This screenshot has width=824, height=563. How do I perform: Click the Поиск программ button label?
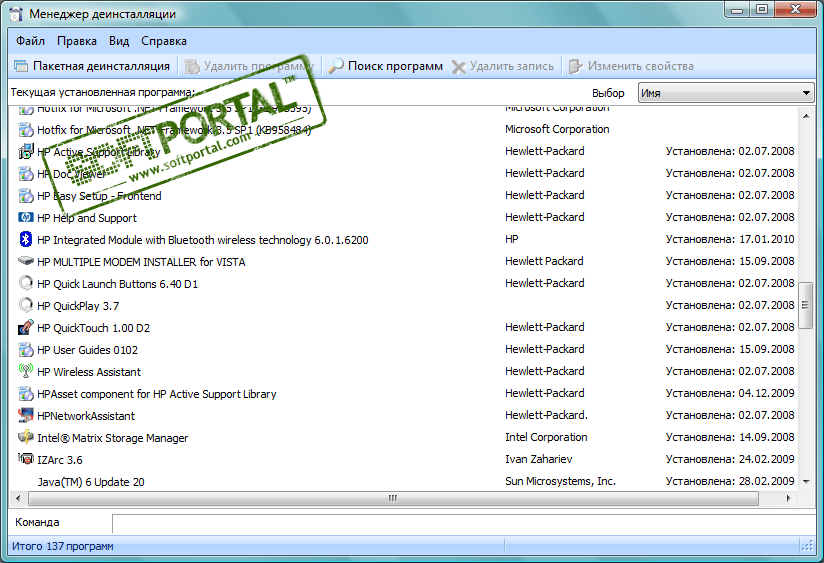(x=395, y=66)
